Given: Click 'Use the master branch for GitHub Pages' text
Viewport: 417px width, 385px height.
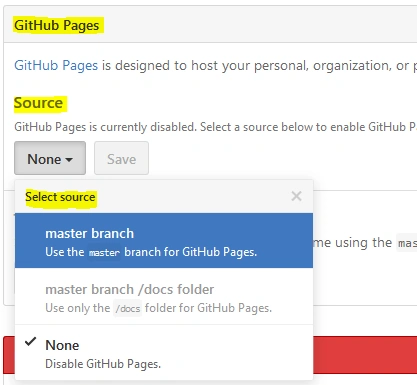Looking at the screenshot, I should pos(151,252).
